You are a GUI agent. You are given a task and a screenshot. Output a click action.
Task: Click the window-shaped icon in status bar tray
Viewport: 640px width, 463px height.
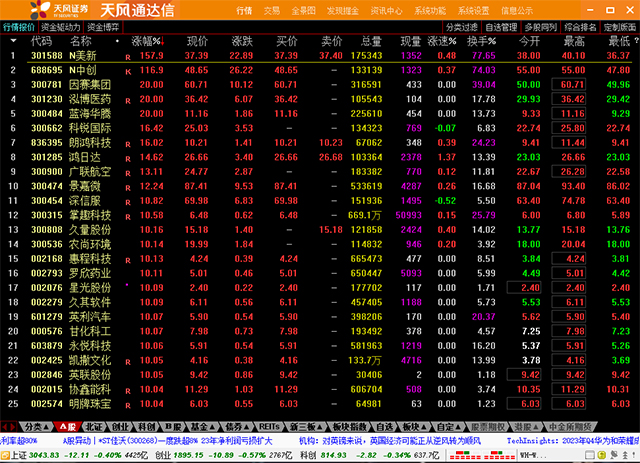click(590, 455)
